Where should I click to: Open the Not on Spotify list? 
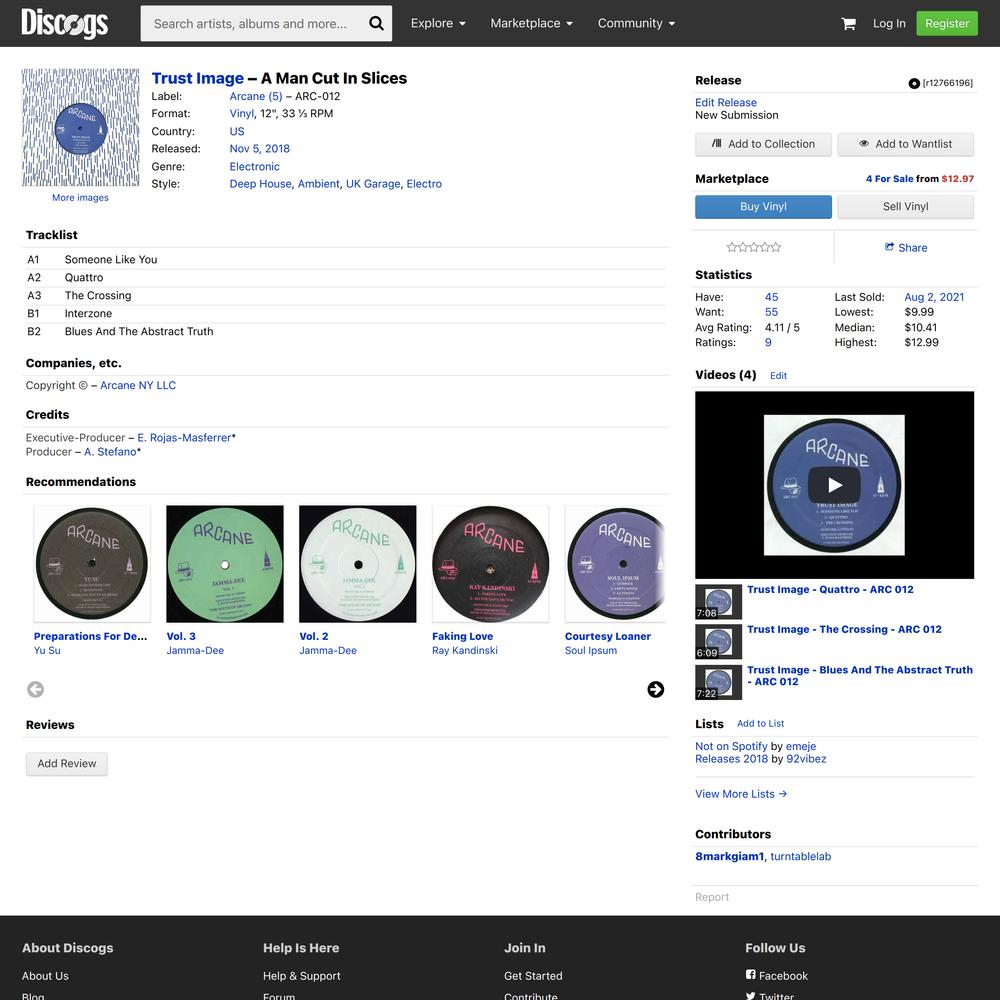pyautogui.click(x=731, y=746)
